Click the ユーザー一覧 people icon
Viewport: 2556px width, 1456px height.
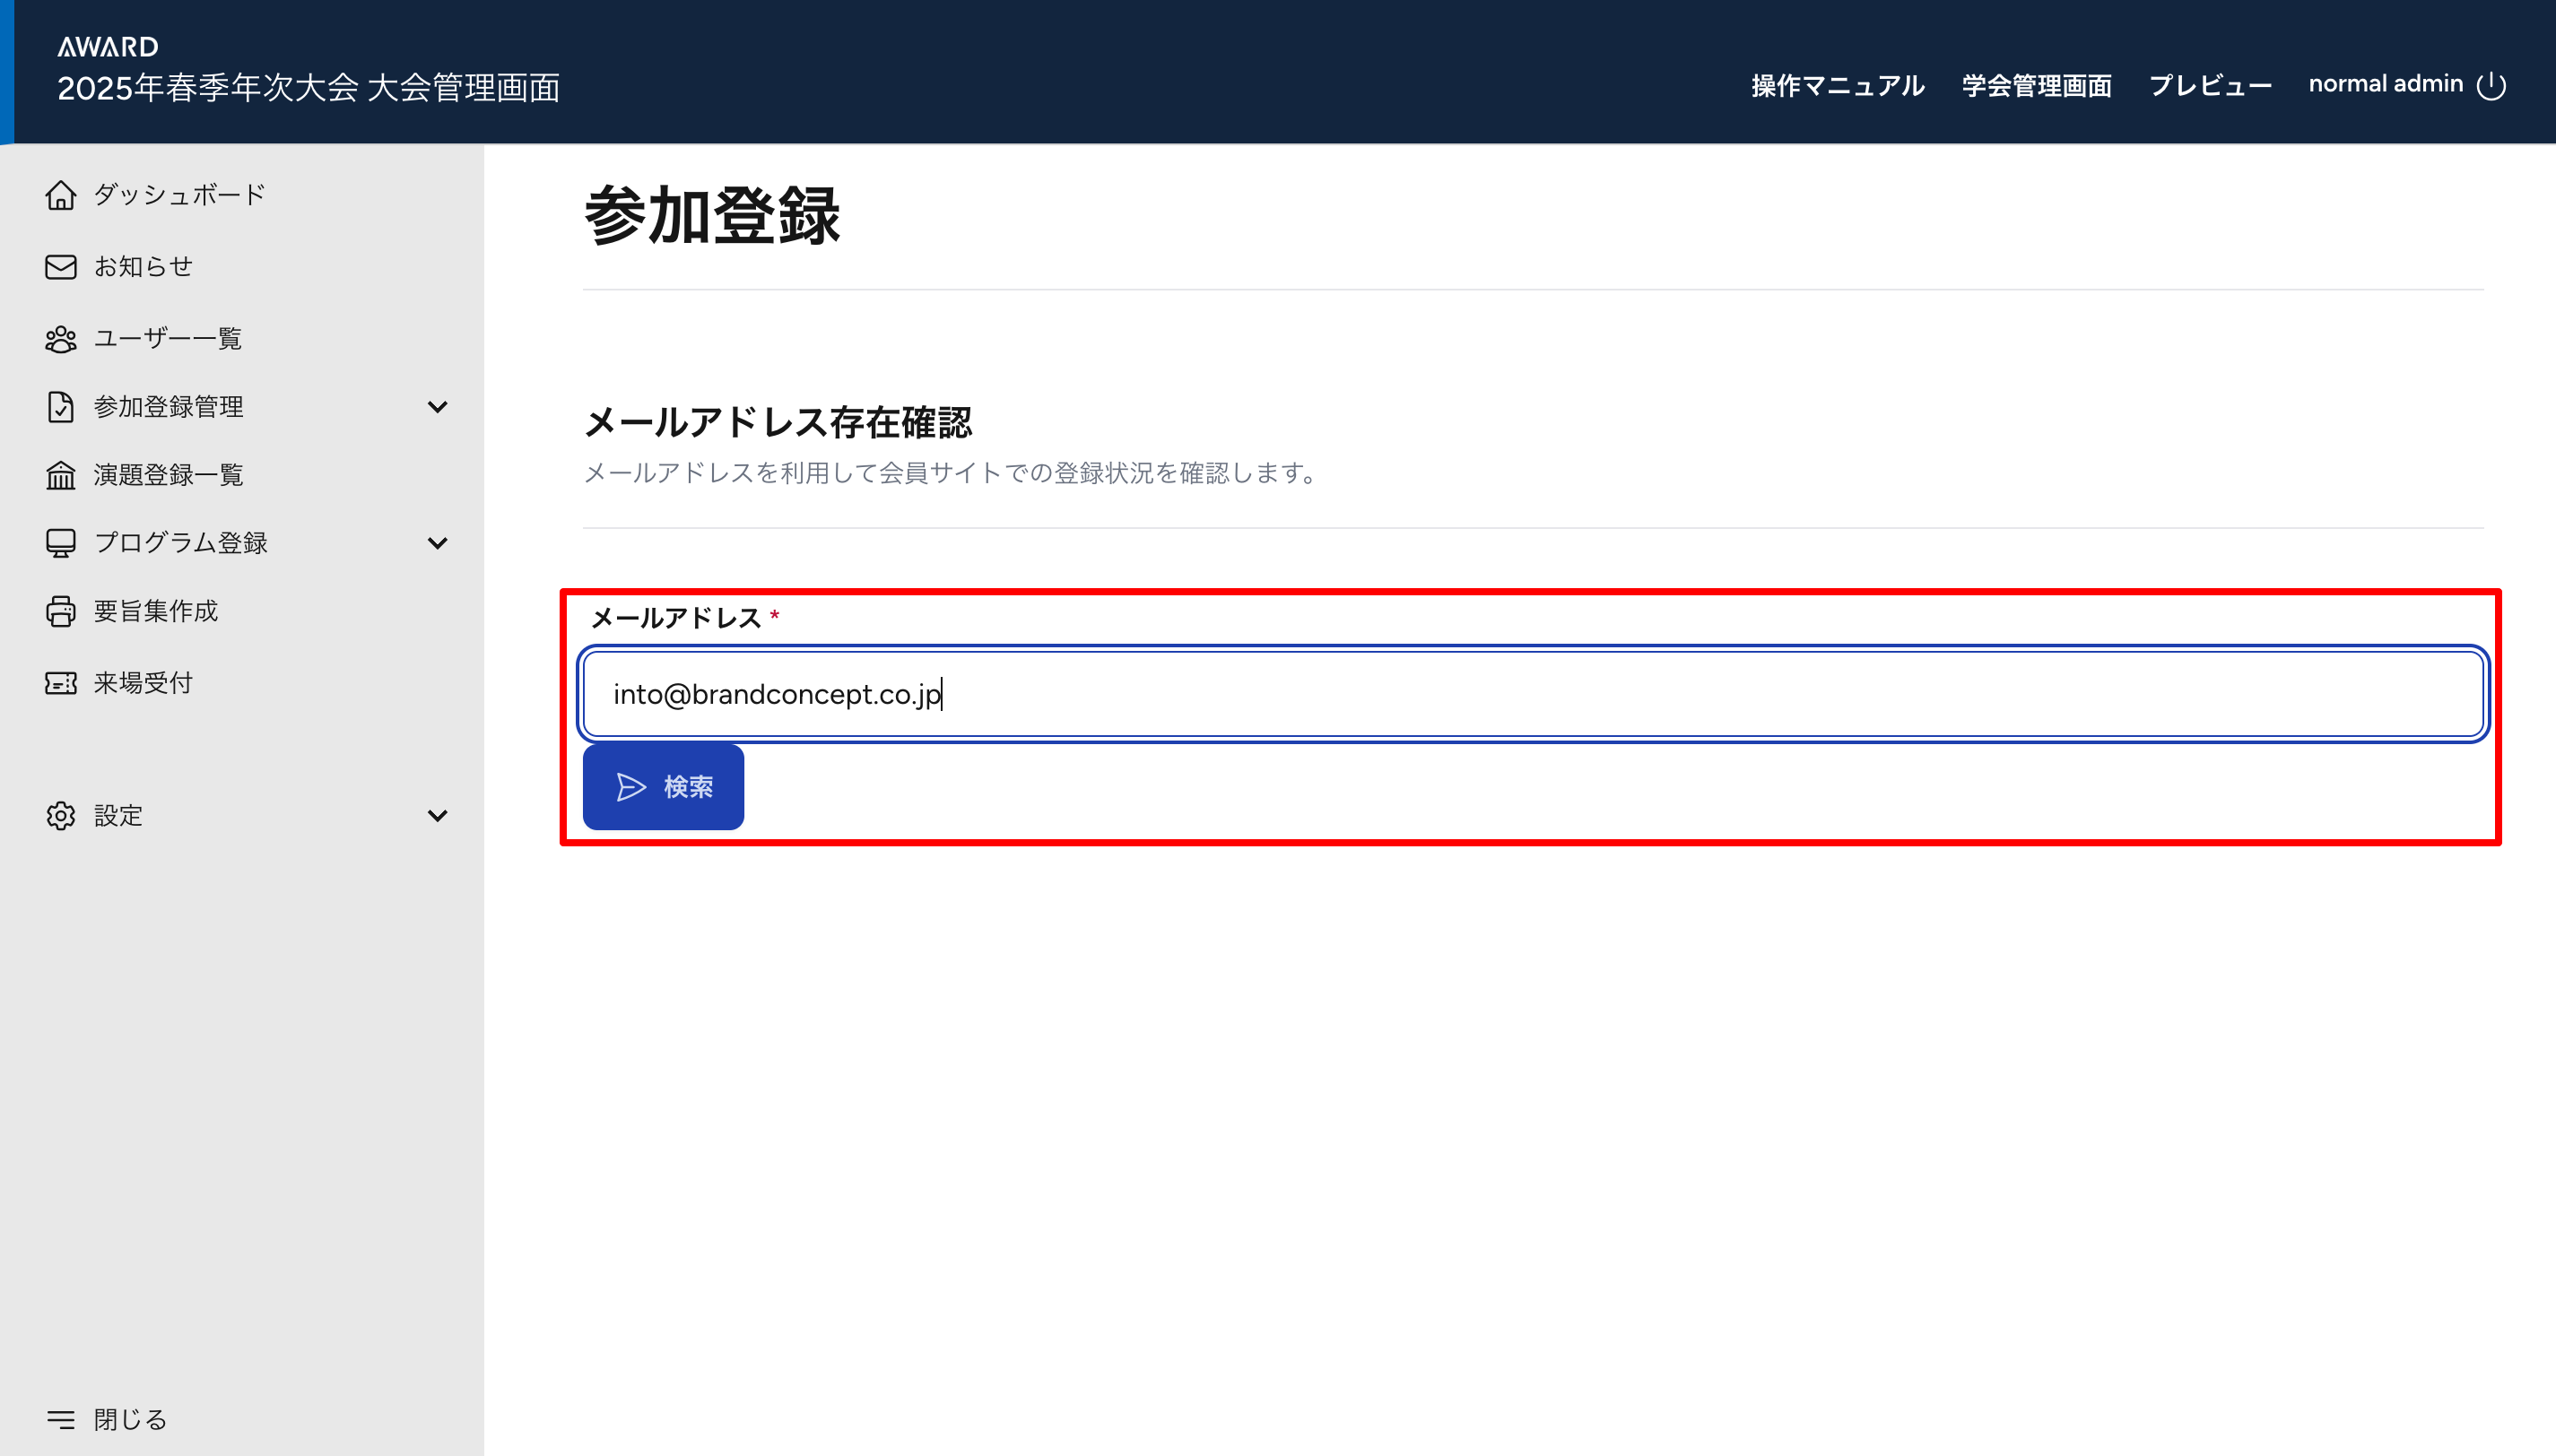click(x=61, y=339)
